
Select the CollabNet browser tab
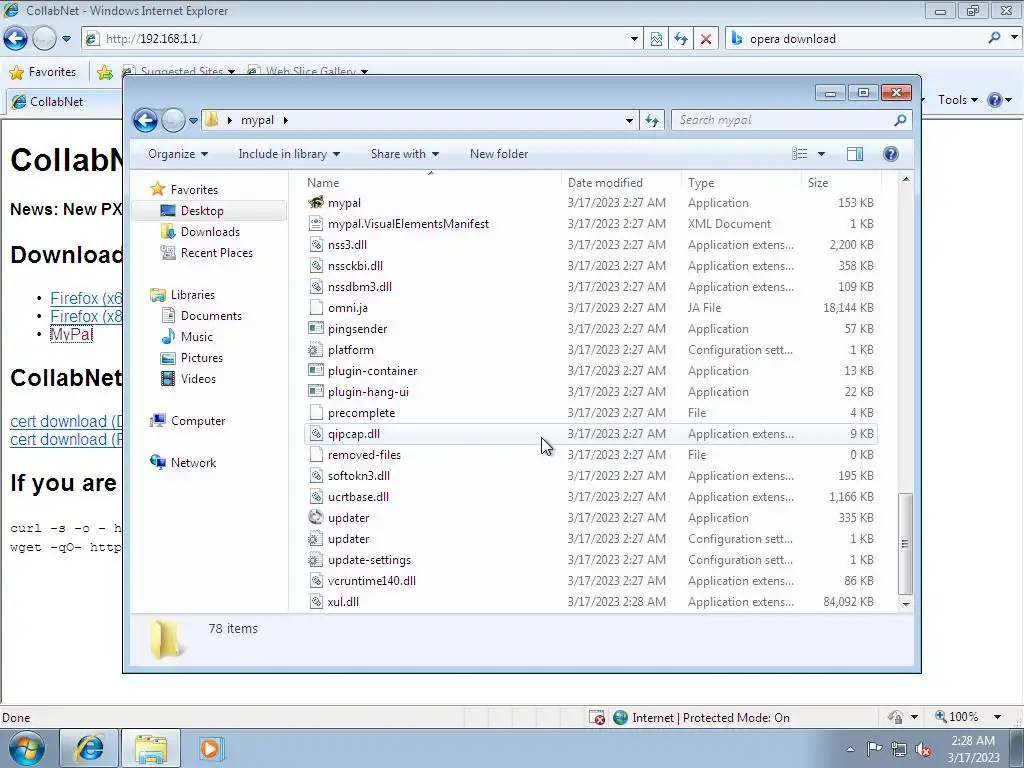click(64, 102)
